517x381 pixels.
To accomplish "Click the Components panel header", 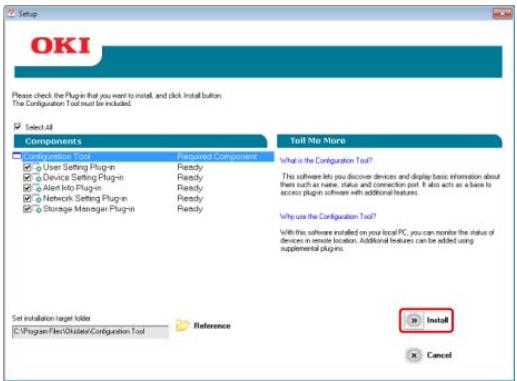I will [x=140, y=141].
